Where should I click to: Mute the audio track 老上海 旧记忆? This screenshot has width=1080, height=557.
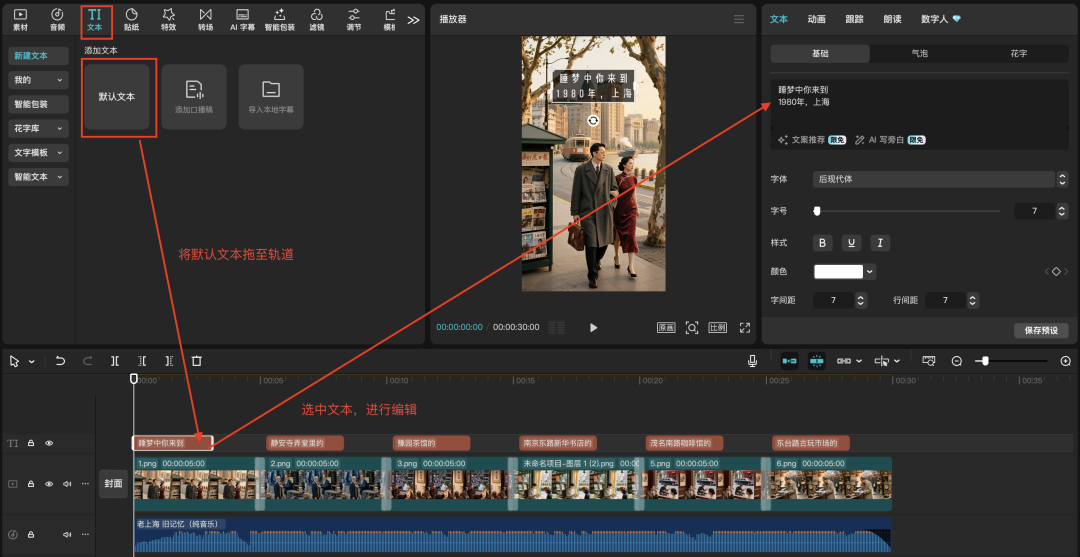click(66, 534)
